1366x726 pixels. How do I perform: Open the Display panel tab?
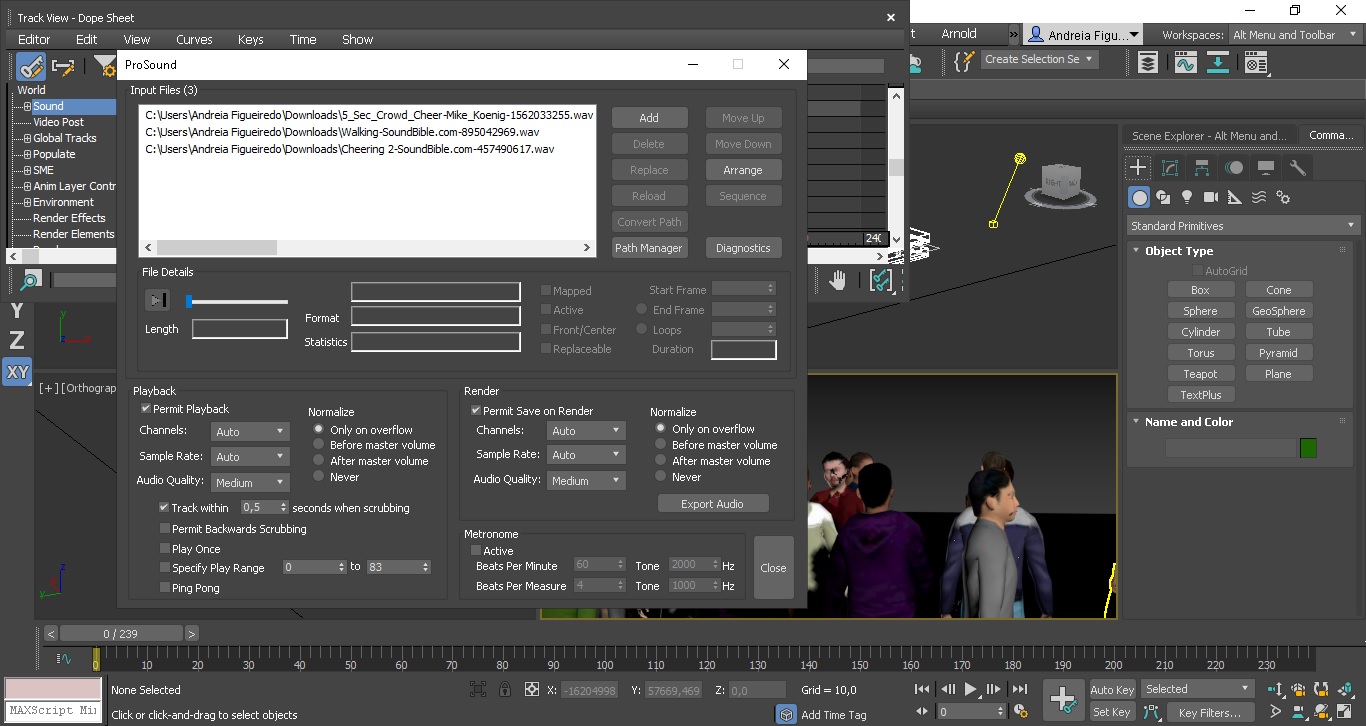pos(1266,168)
